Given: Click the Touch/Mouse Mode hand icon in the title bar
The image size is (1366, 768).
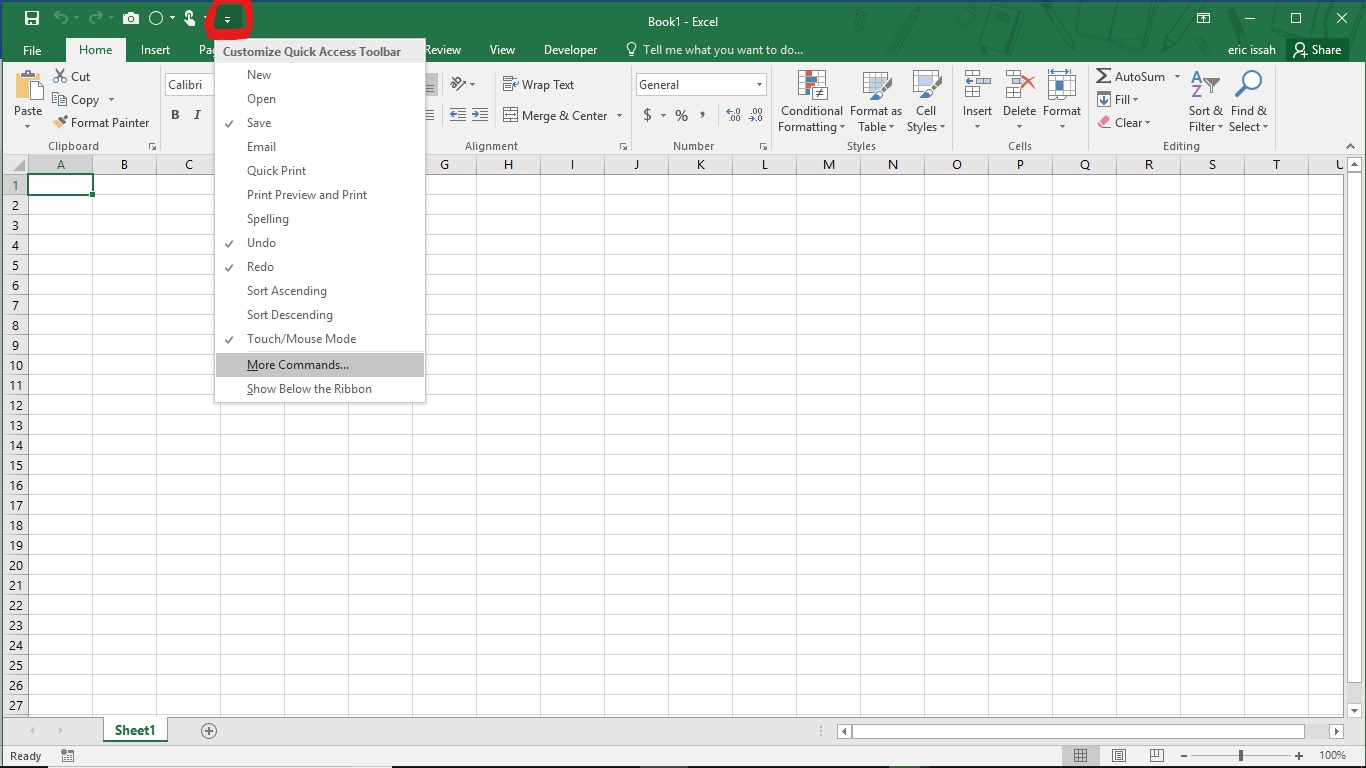Looking at the screenshot, I should pos(189,18).
